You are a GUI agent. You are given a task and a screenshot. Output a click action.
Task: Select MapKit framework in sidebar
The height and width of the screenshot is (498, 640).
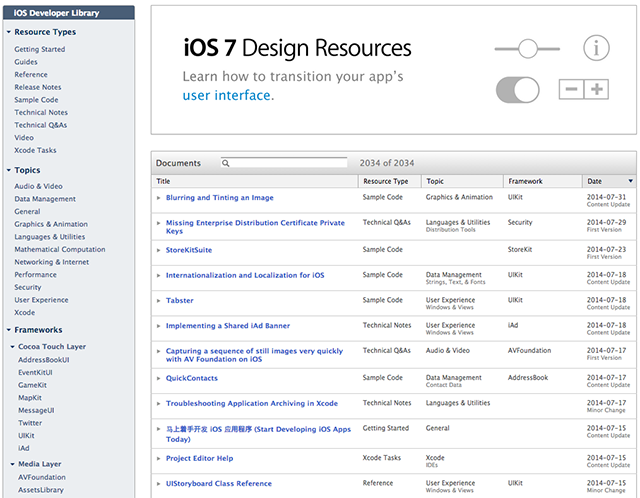point(30,398)
